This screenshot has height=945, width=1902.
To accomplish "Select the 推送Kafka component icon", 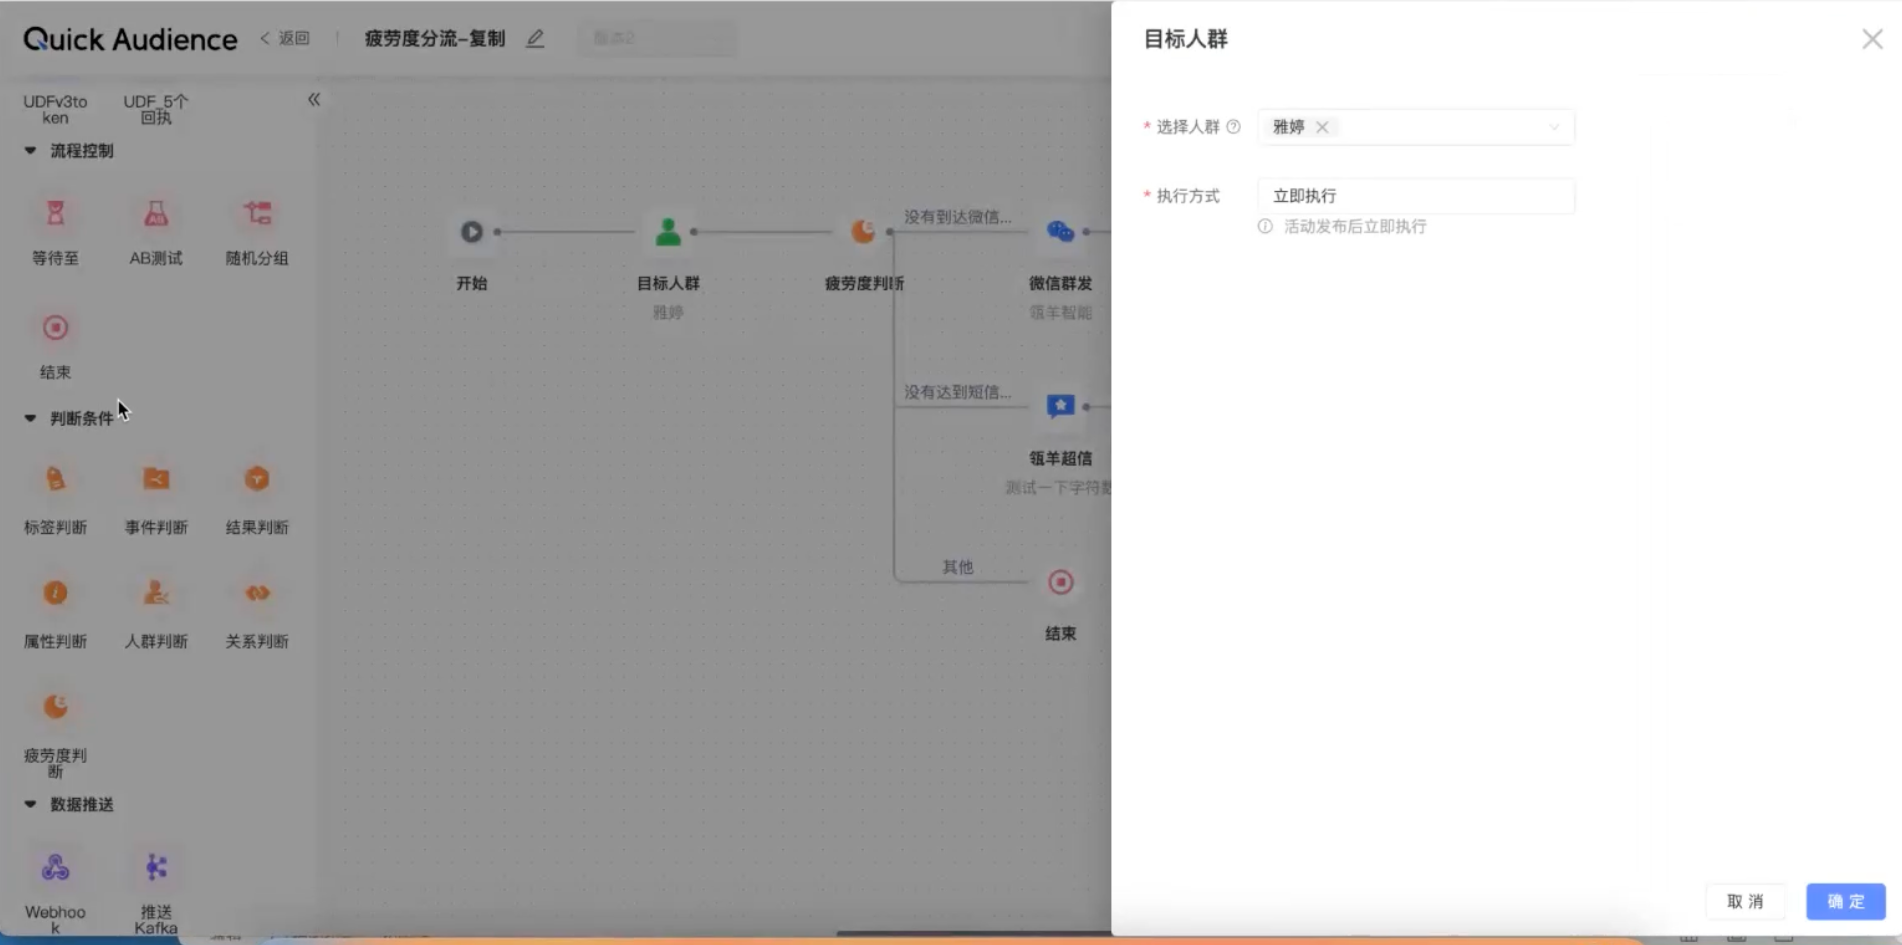I will coord(156,867).
